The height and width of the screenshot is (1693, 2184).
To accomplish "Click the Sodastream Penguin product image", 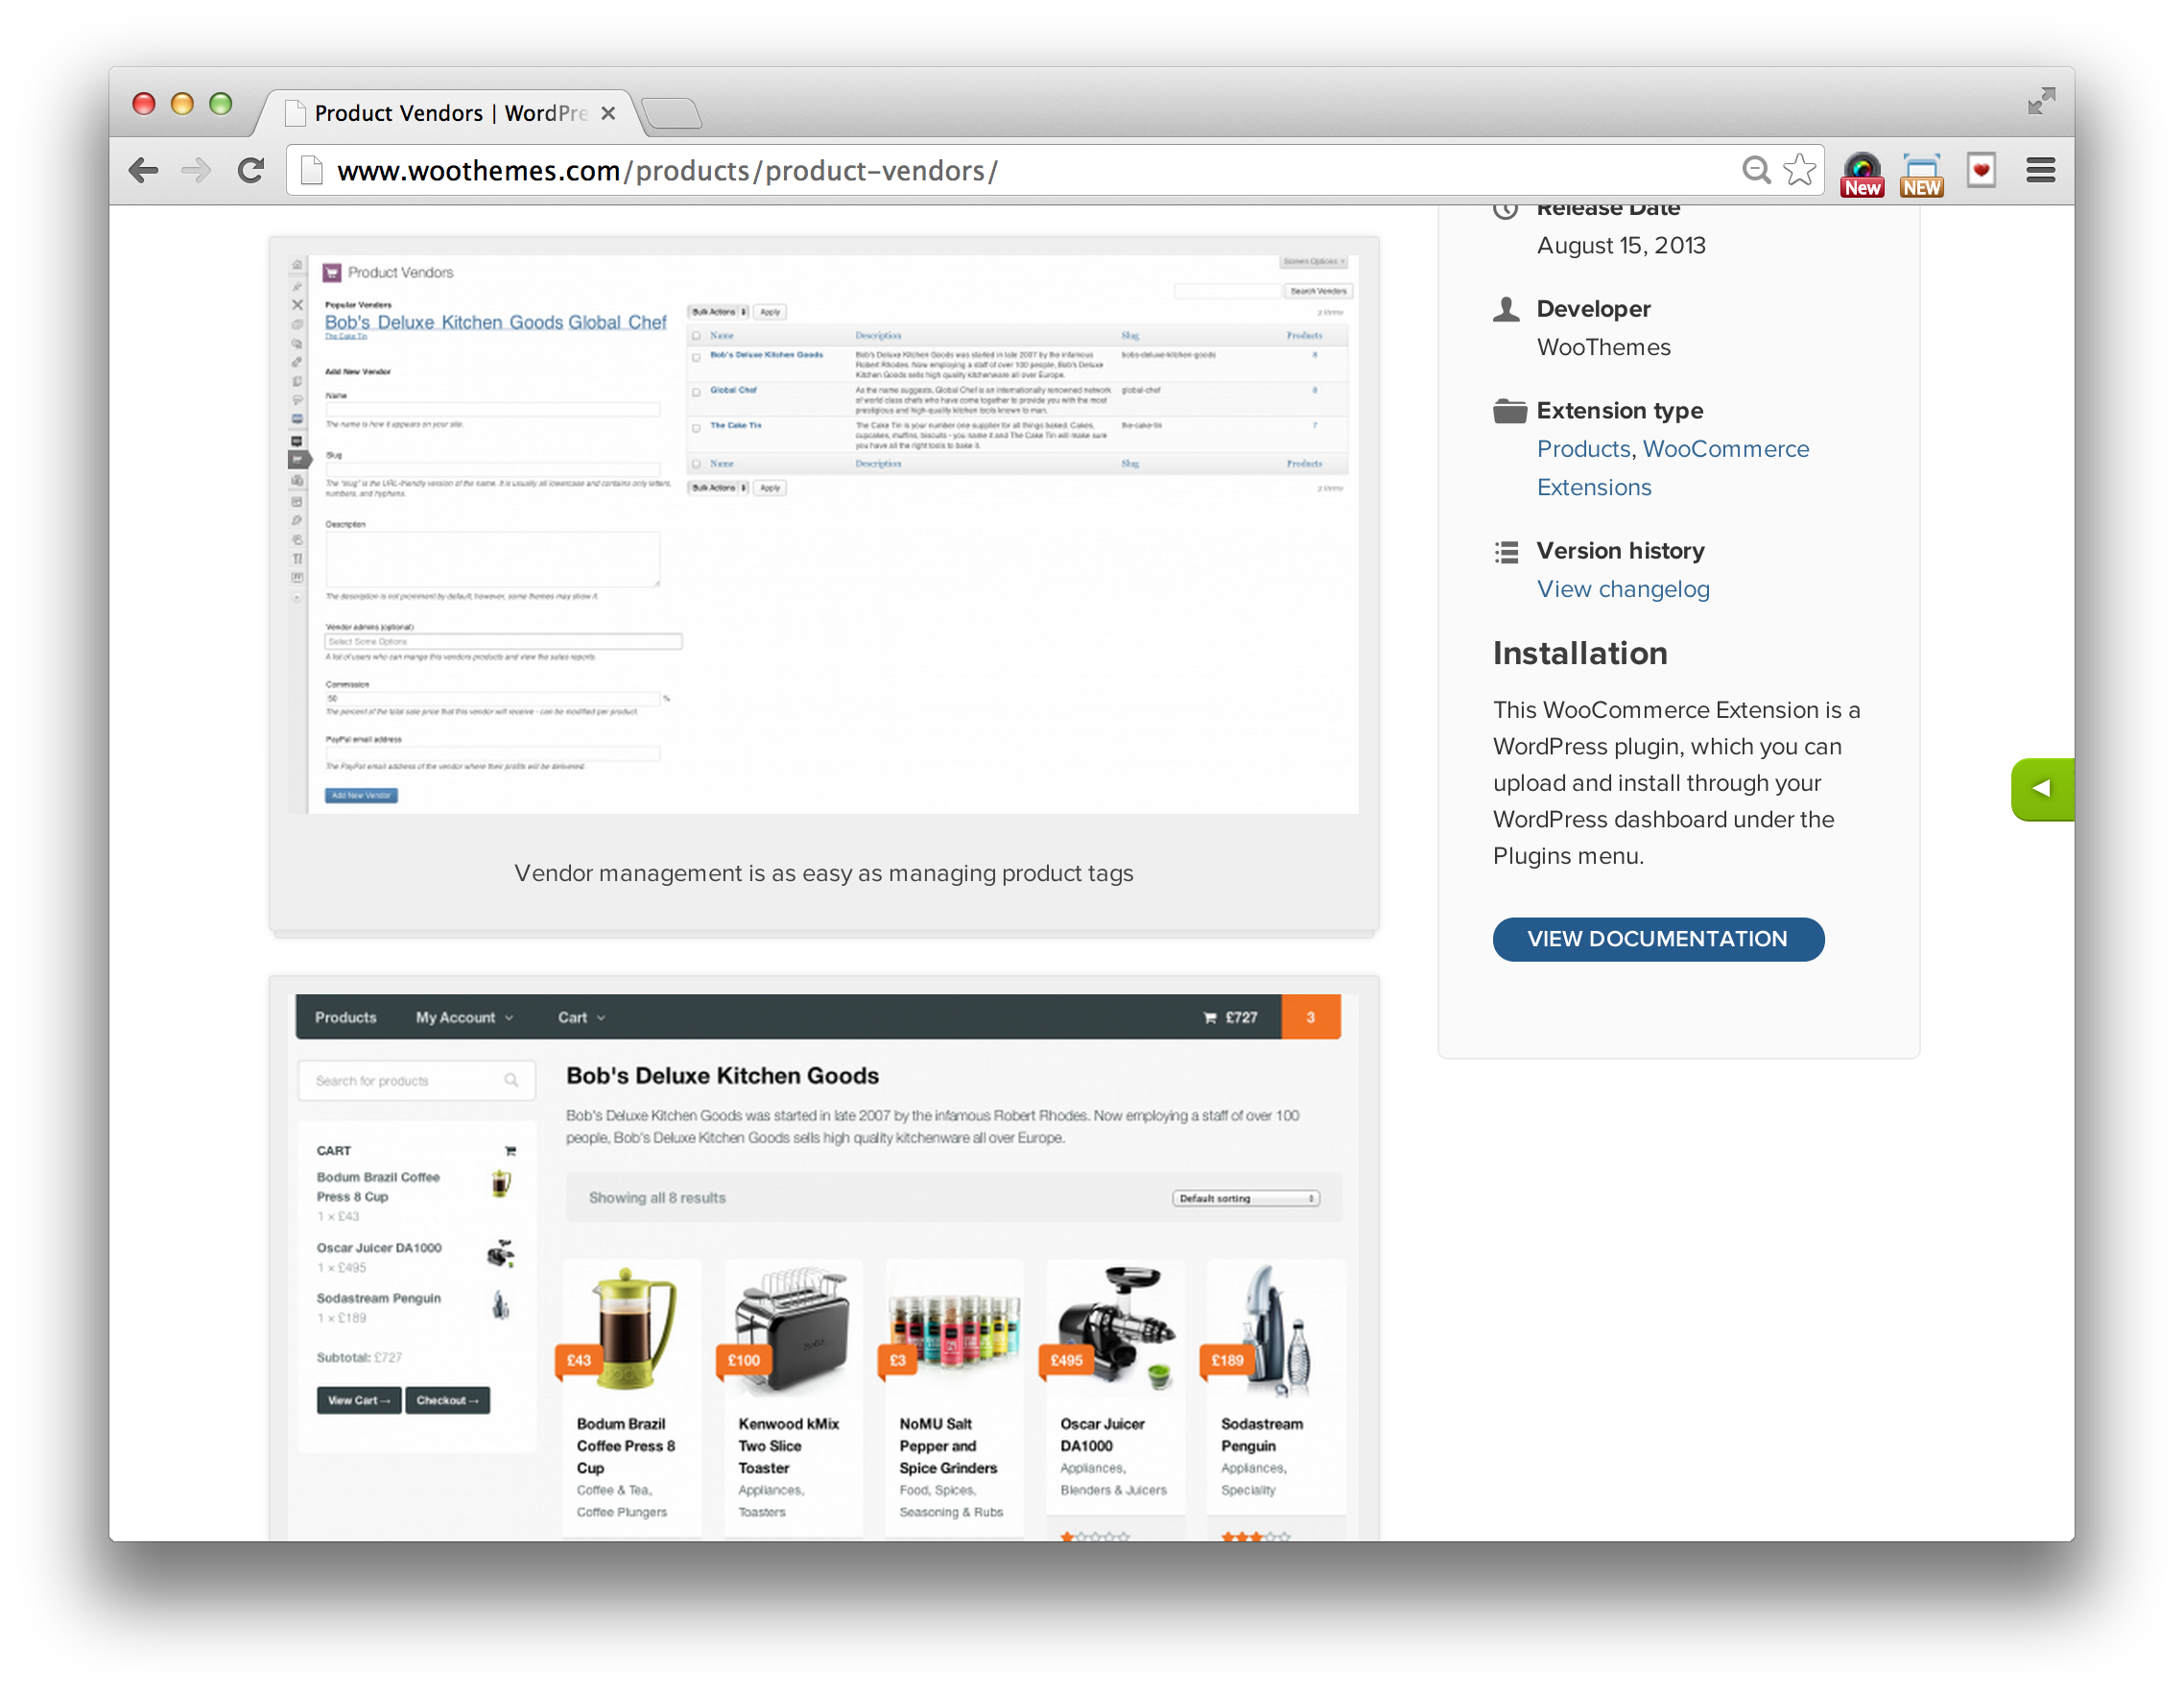I will tap(1276, 1328).
